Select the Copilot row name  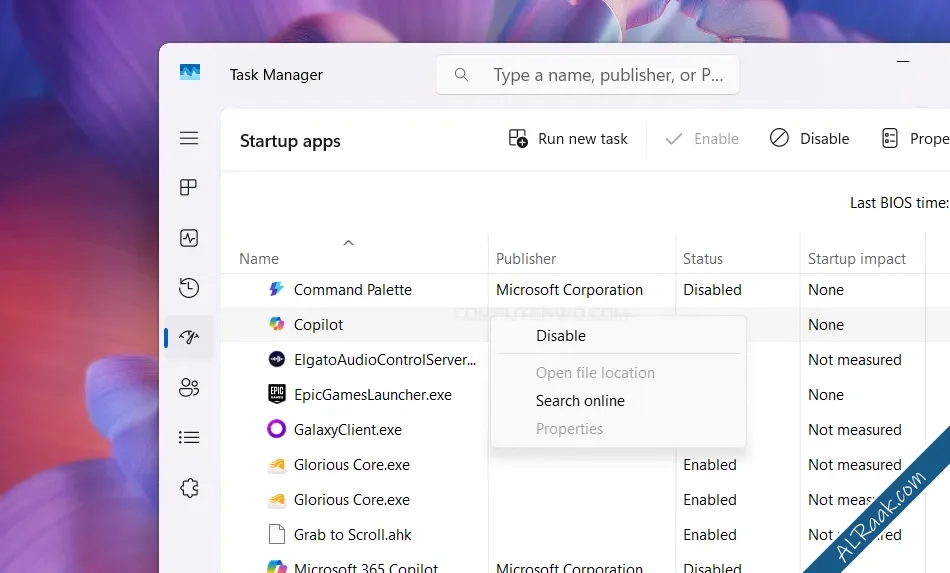point(318,325)
